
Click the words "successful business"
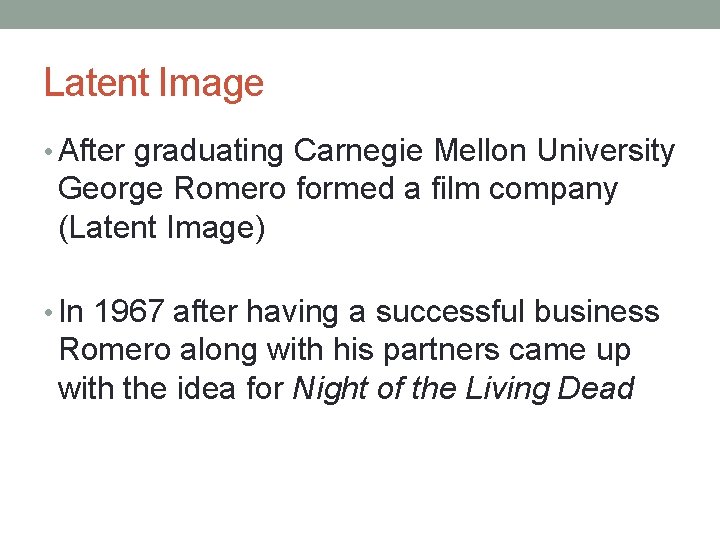coord(516,312)
